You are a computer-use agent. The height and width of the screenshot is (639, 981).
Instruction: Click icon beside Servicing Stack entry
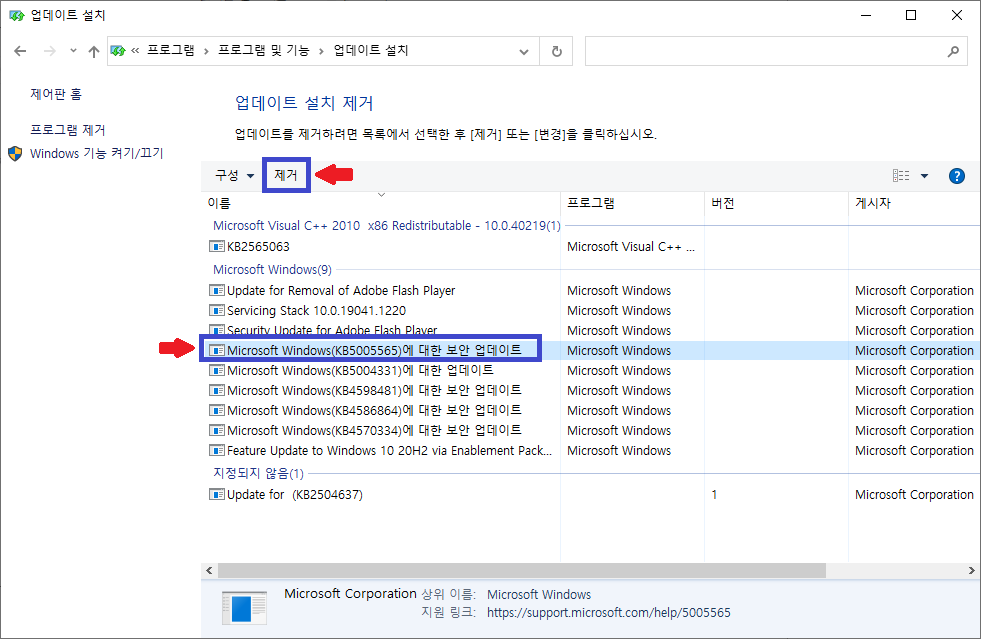216,310
